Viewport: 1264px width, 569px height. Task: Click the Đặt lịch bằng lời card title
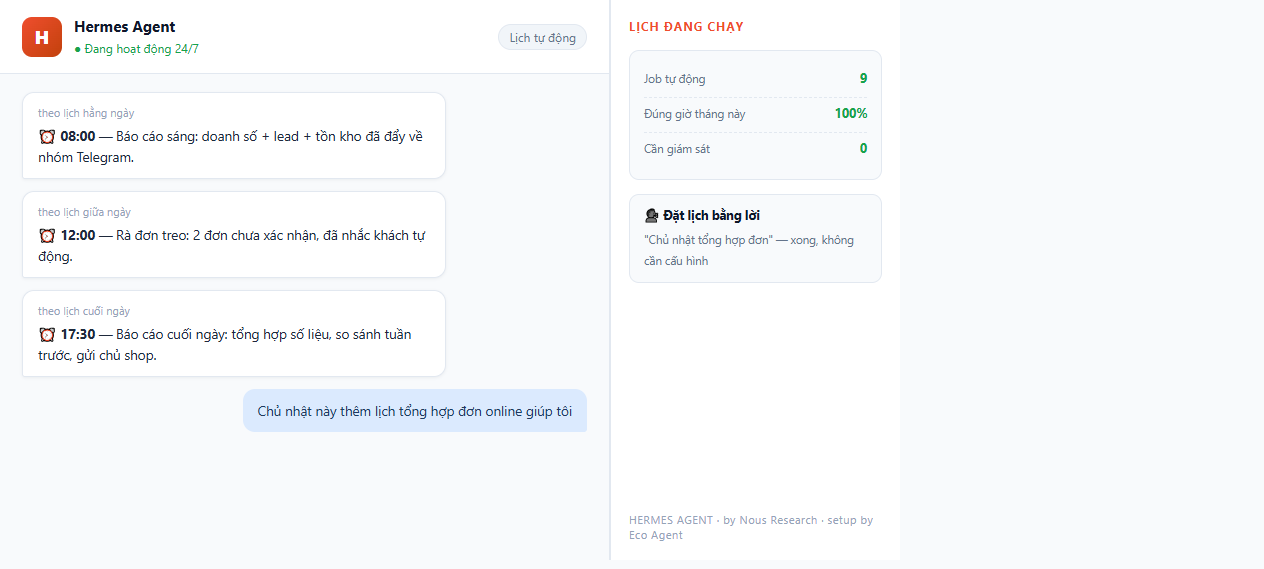tap(711, 215)
